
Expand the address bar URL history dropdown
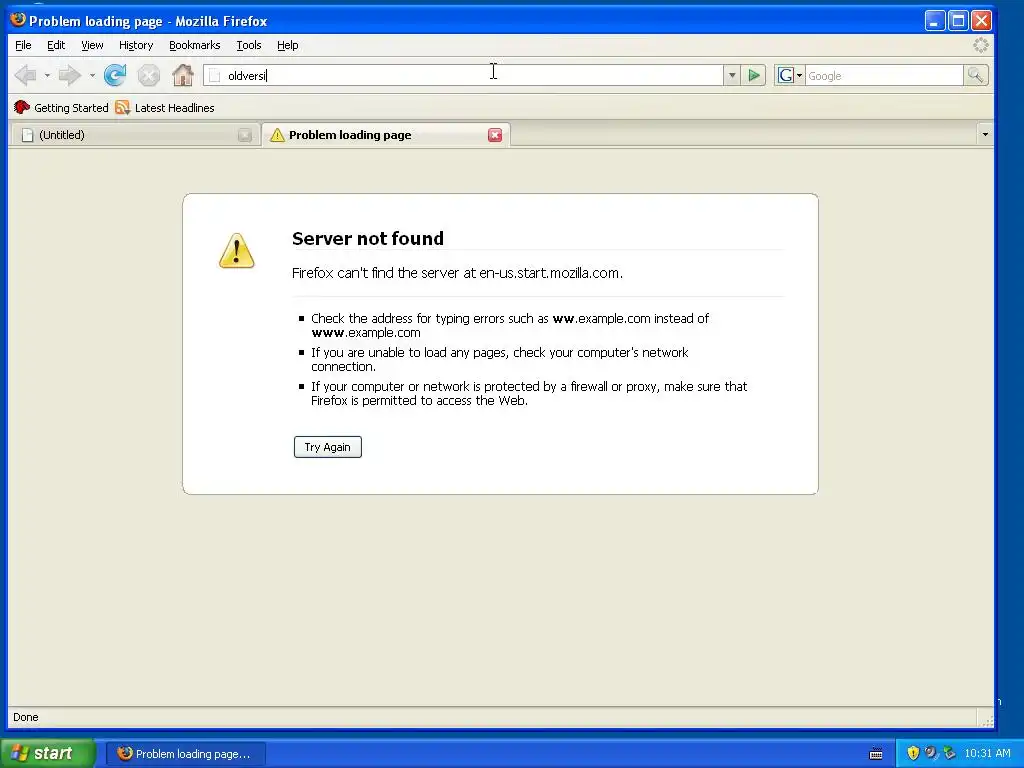(x=732, y=76)
